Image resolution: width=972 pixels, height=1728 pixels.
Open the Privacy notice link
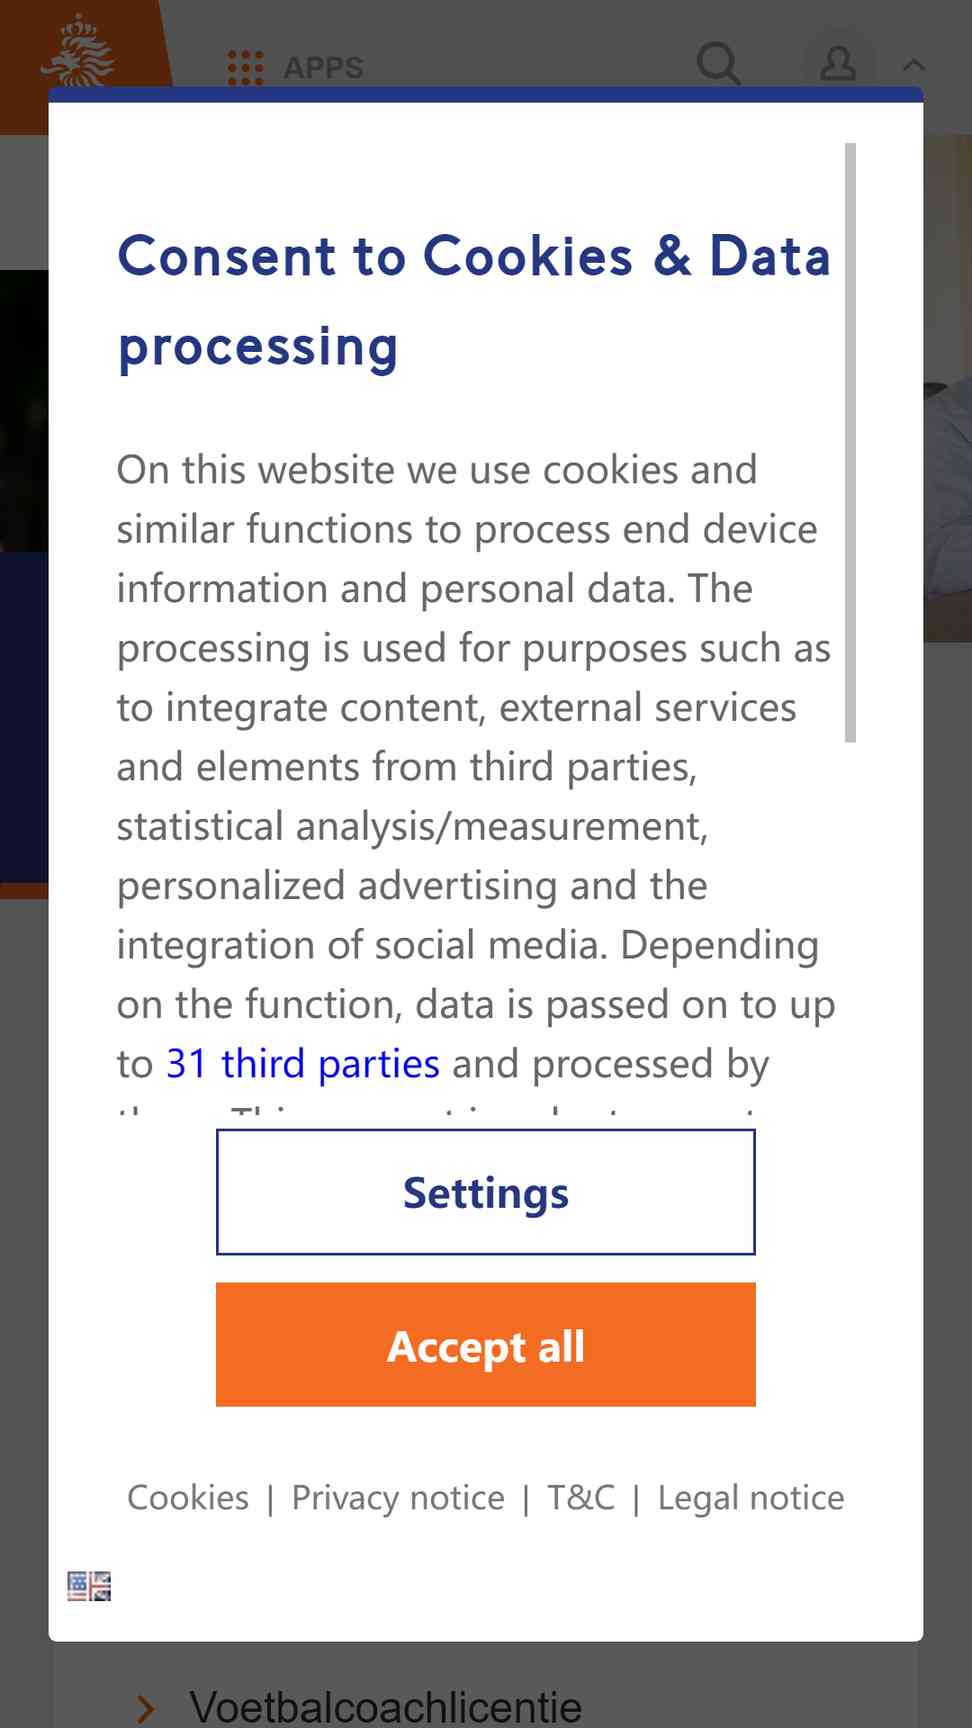tap(398, 1498)
